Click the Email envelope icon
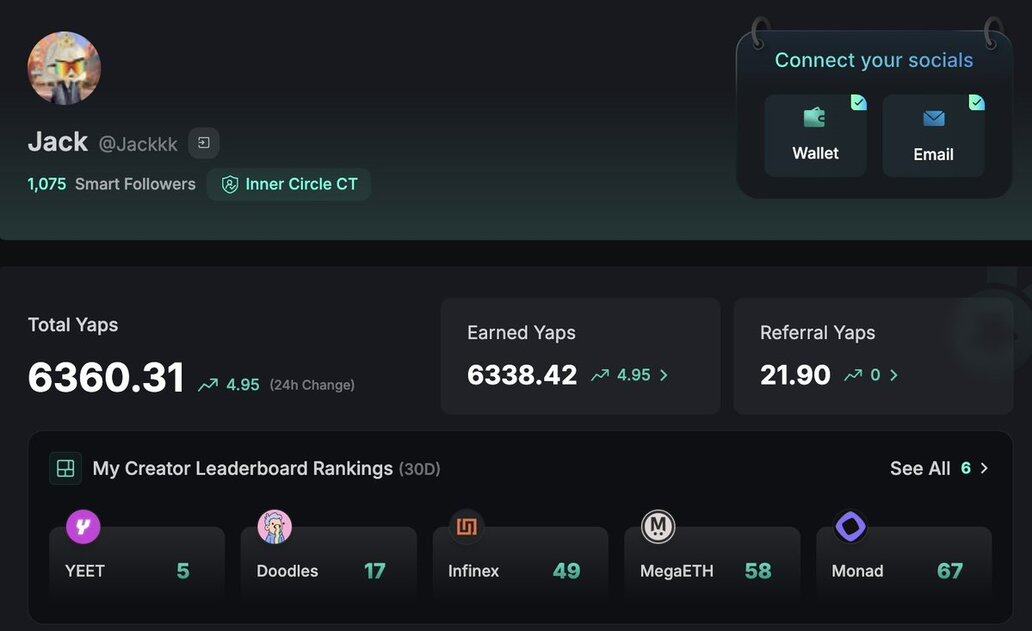 click(933, 119)
